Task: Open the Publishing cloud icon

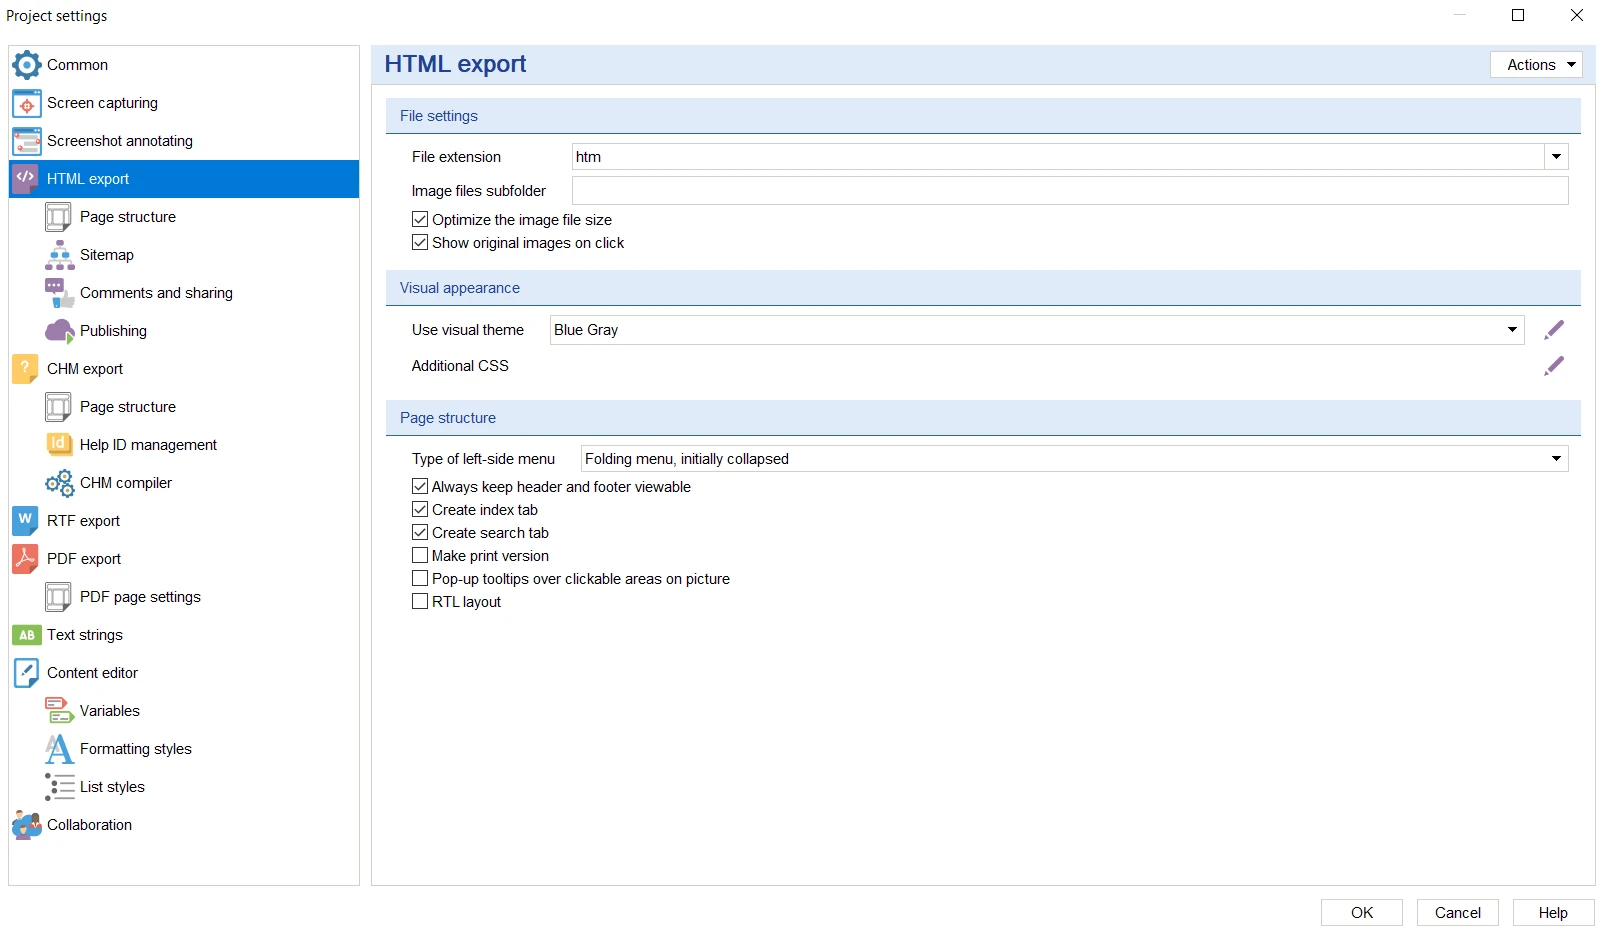Action: click(60, 331)
